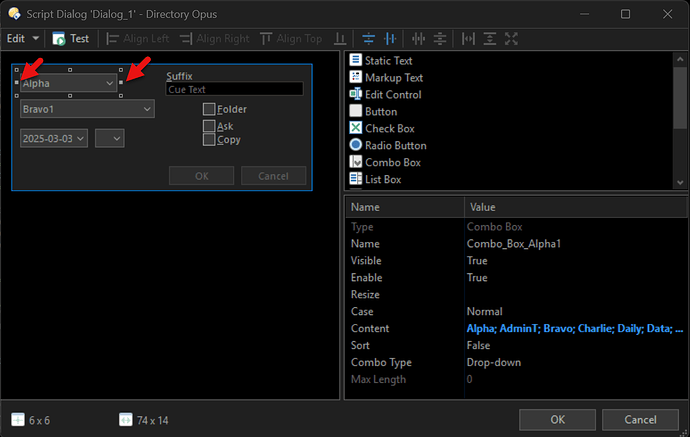The image size is (690, 437).
Task: Choose the List Box control icon
Action: 355,179
